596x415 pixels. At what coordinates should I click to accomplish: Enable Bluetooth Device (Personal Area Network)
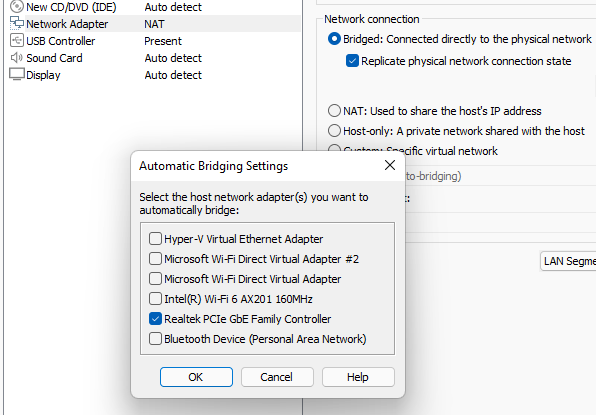pyautogui.click(x=155, y=339)
